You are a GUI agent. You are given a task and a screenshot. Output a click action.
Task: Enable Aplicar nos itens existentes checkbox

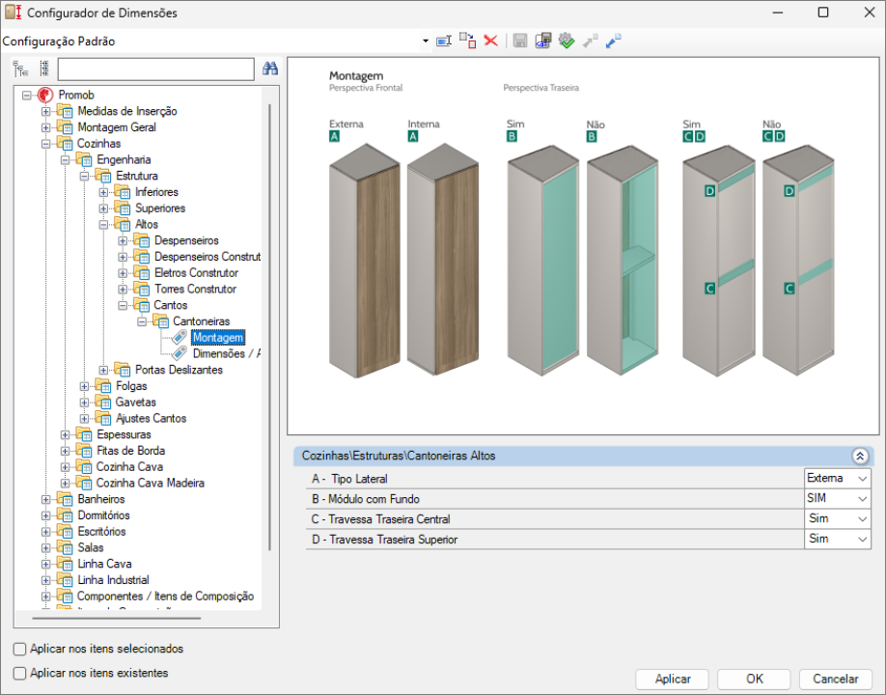click(x=20, y=674)
